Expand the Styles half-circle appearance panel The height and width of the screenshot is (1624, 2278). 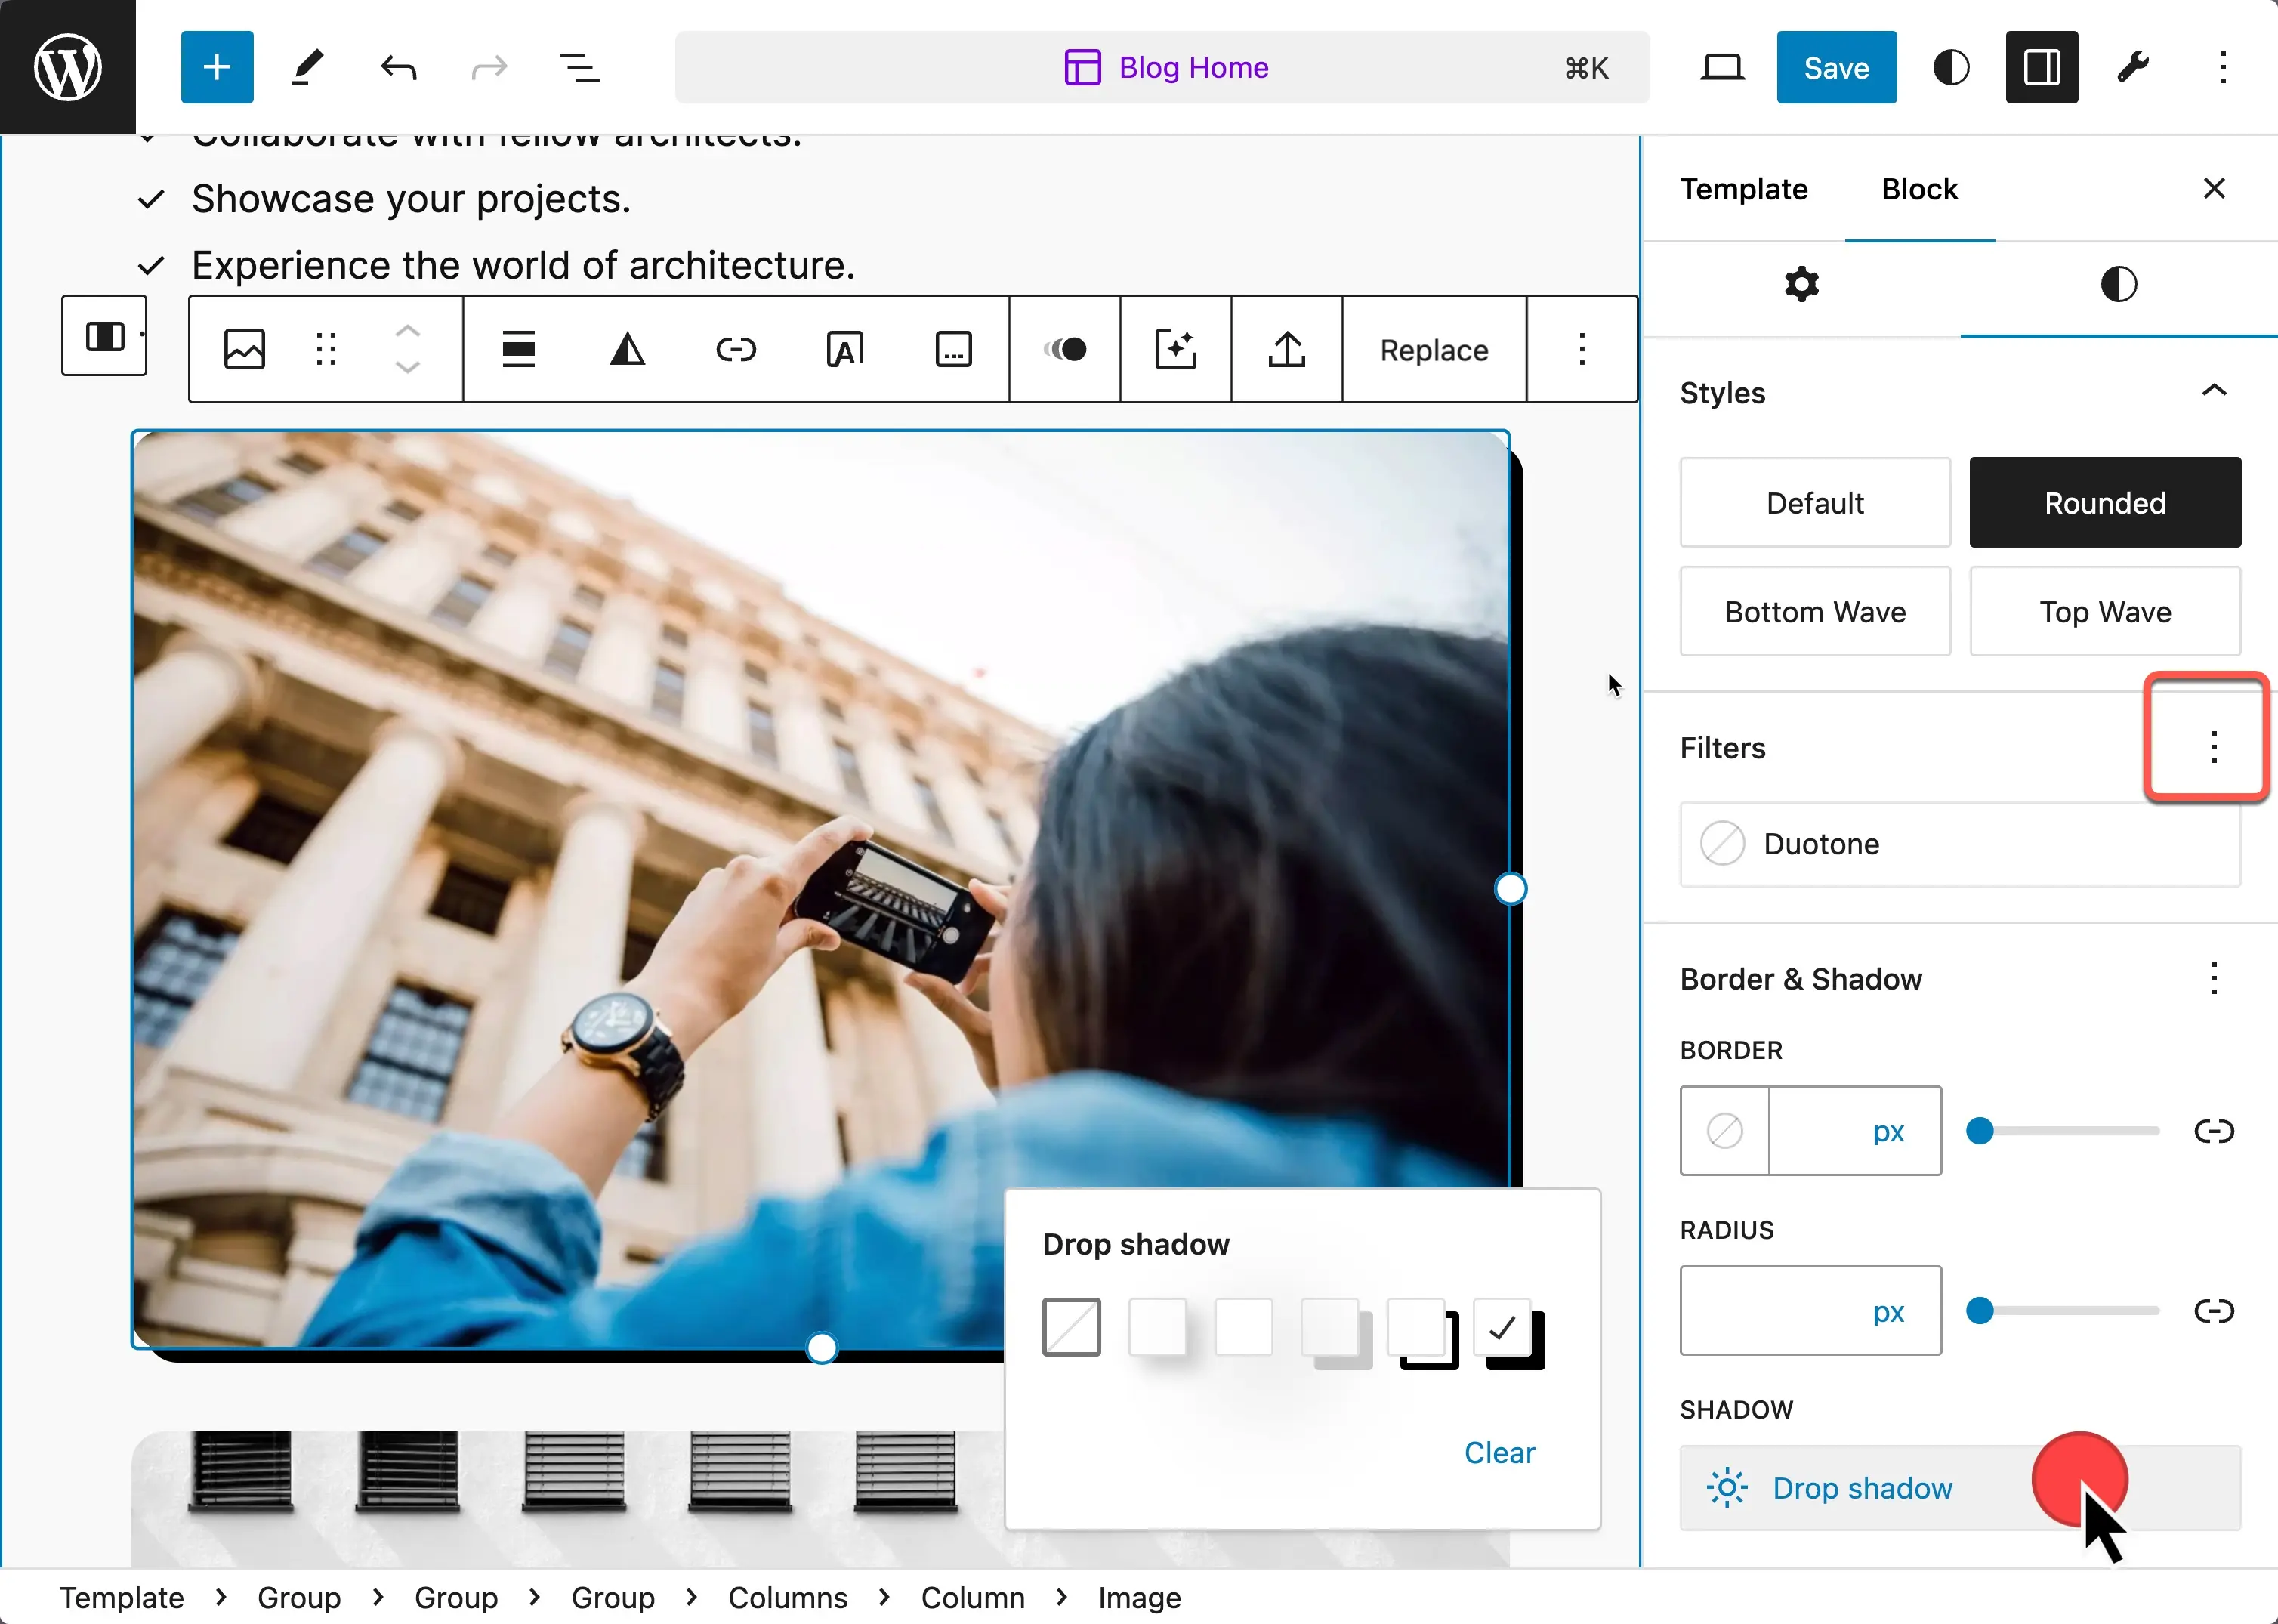2116,283
